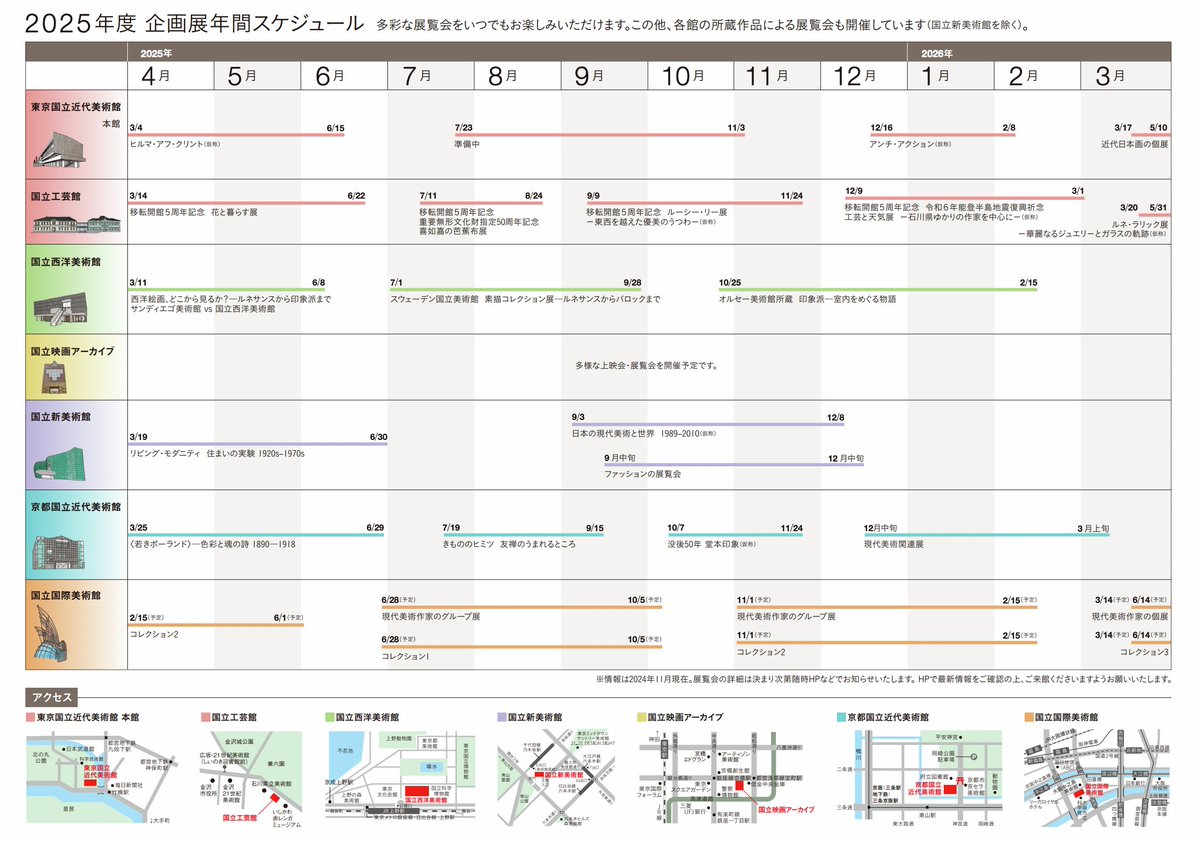The height and width of the screenshot is (841, 1200).
Task: Click the オルセー美術館所蔵 印象派 exhibition title
Action: [x=807, y=299]
